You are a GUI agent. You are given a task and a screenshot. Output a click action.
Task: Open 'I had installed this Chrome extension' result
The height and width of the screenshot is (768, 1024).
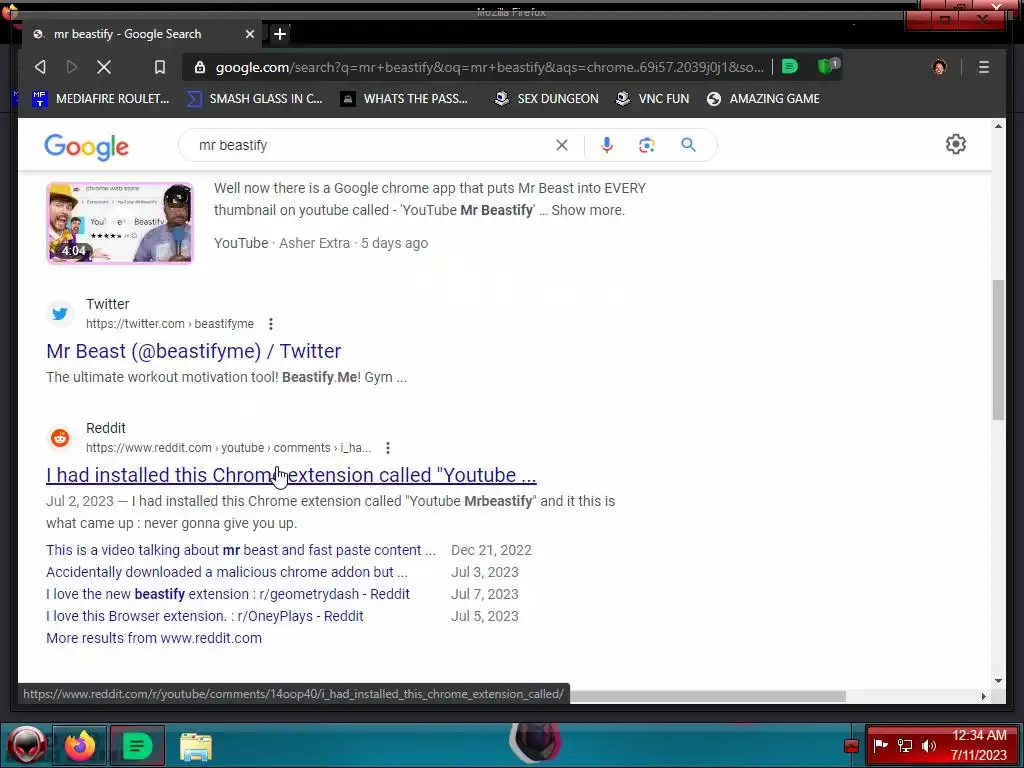[x=291, y=475]
